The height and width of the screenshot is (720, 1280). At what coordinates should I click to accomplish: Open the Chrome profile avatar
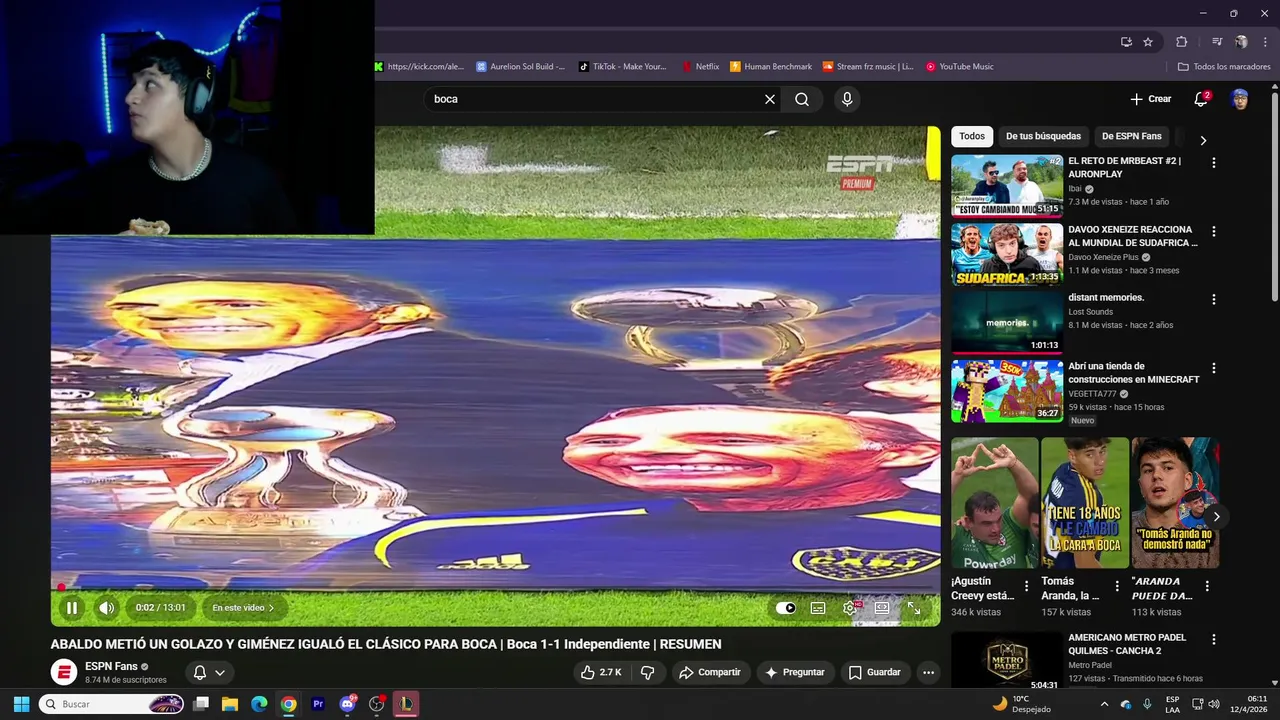pyautogui.click(x=1241, y=42)
